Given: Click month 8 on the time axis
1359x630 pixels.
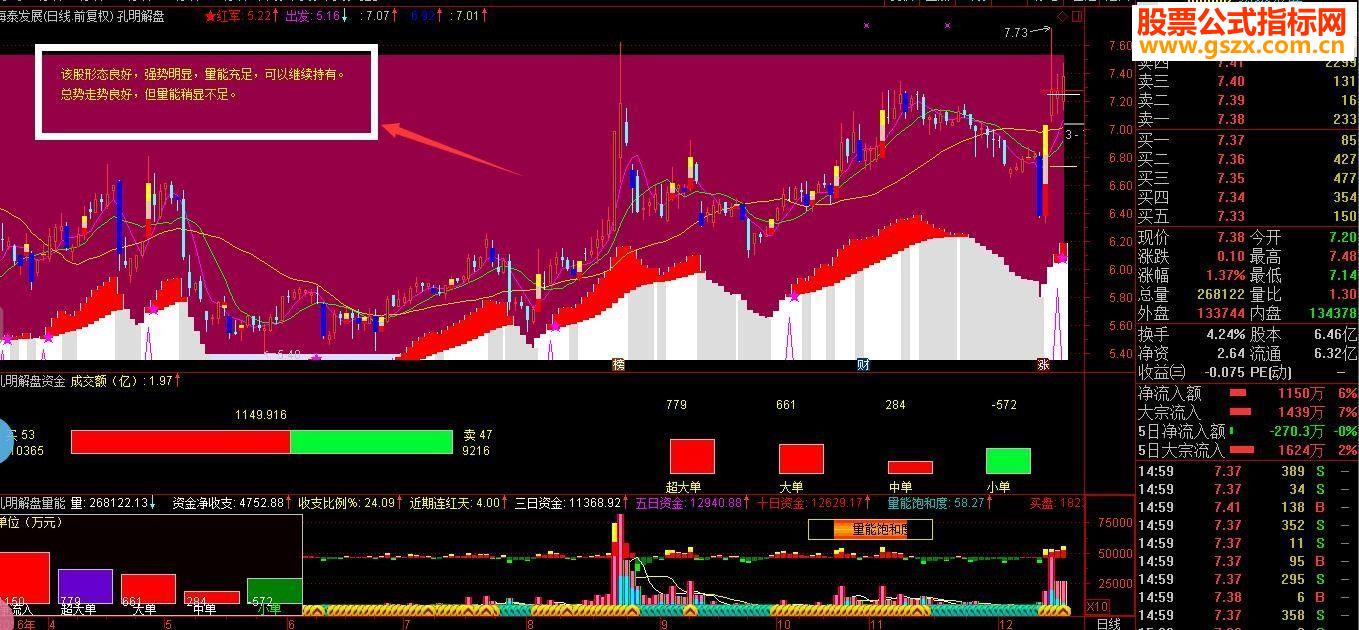Looking at the screenshot, I should (528, 623).
